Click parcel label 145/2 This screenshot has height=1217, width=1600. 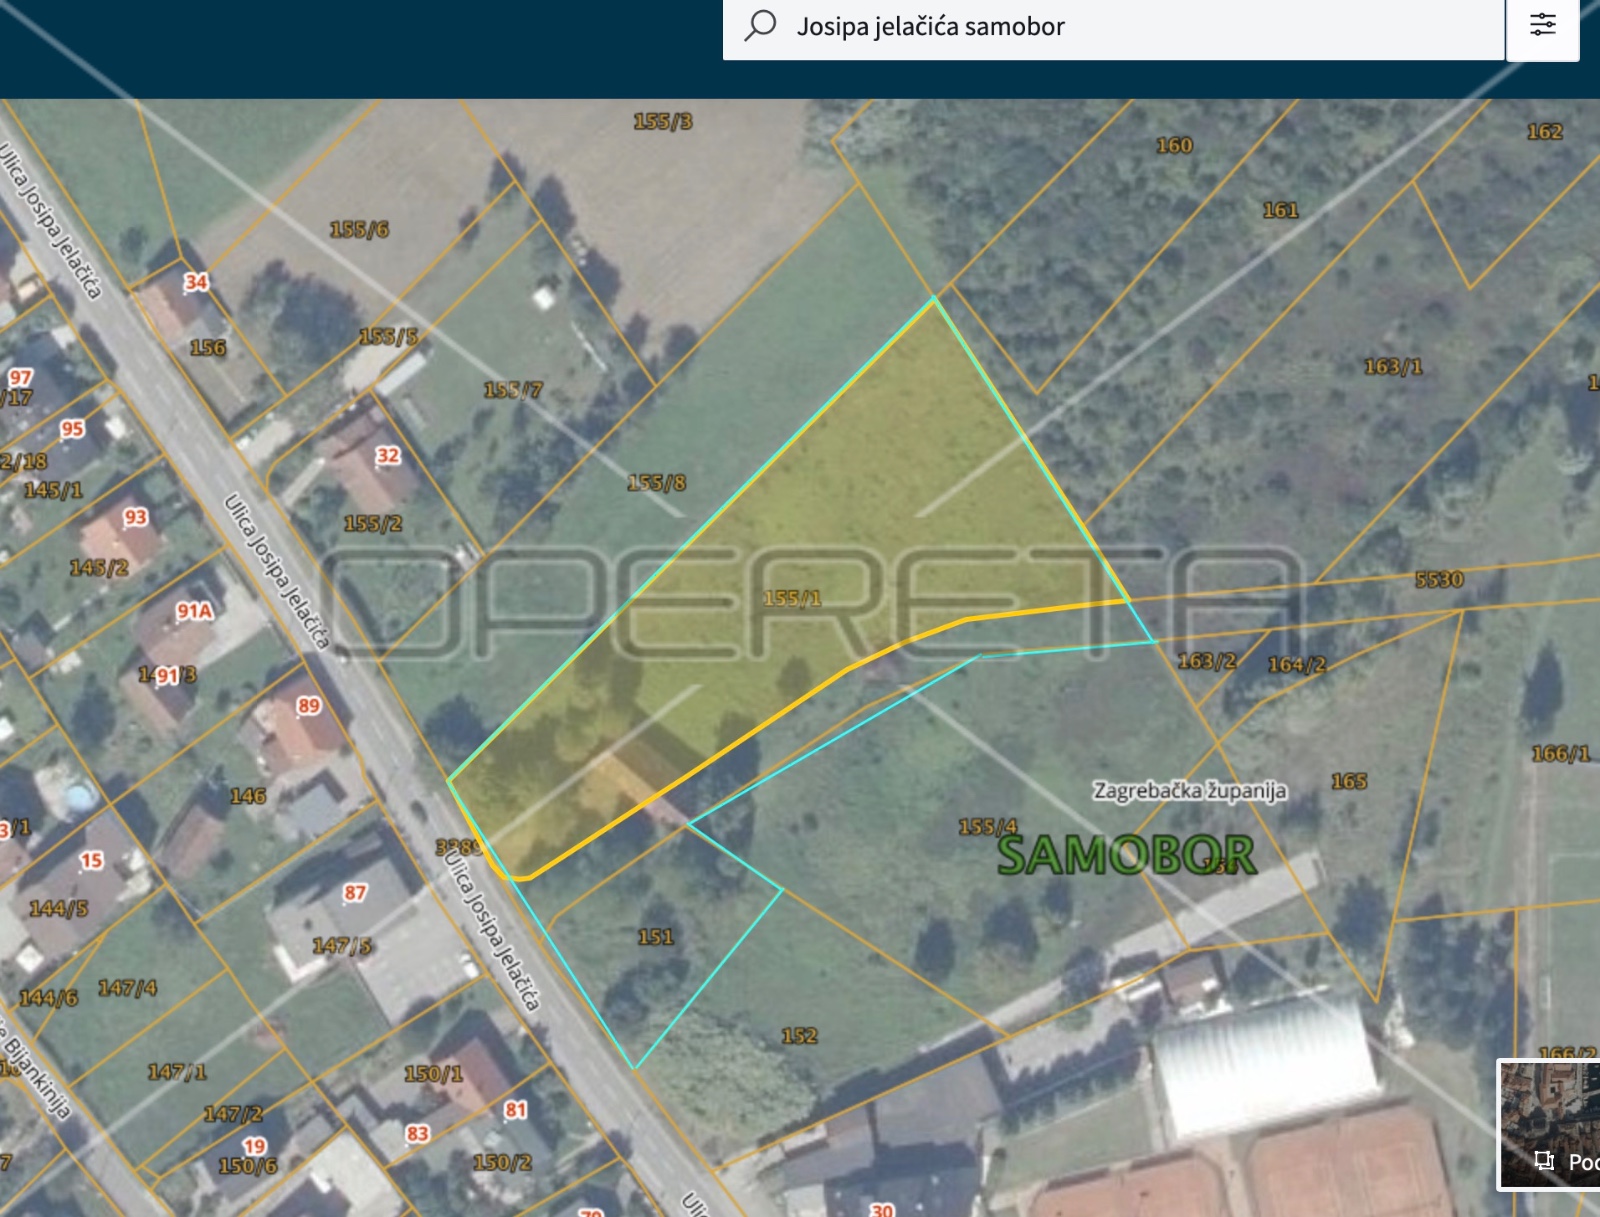tap(99, 568)
